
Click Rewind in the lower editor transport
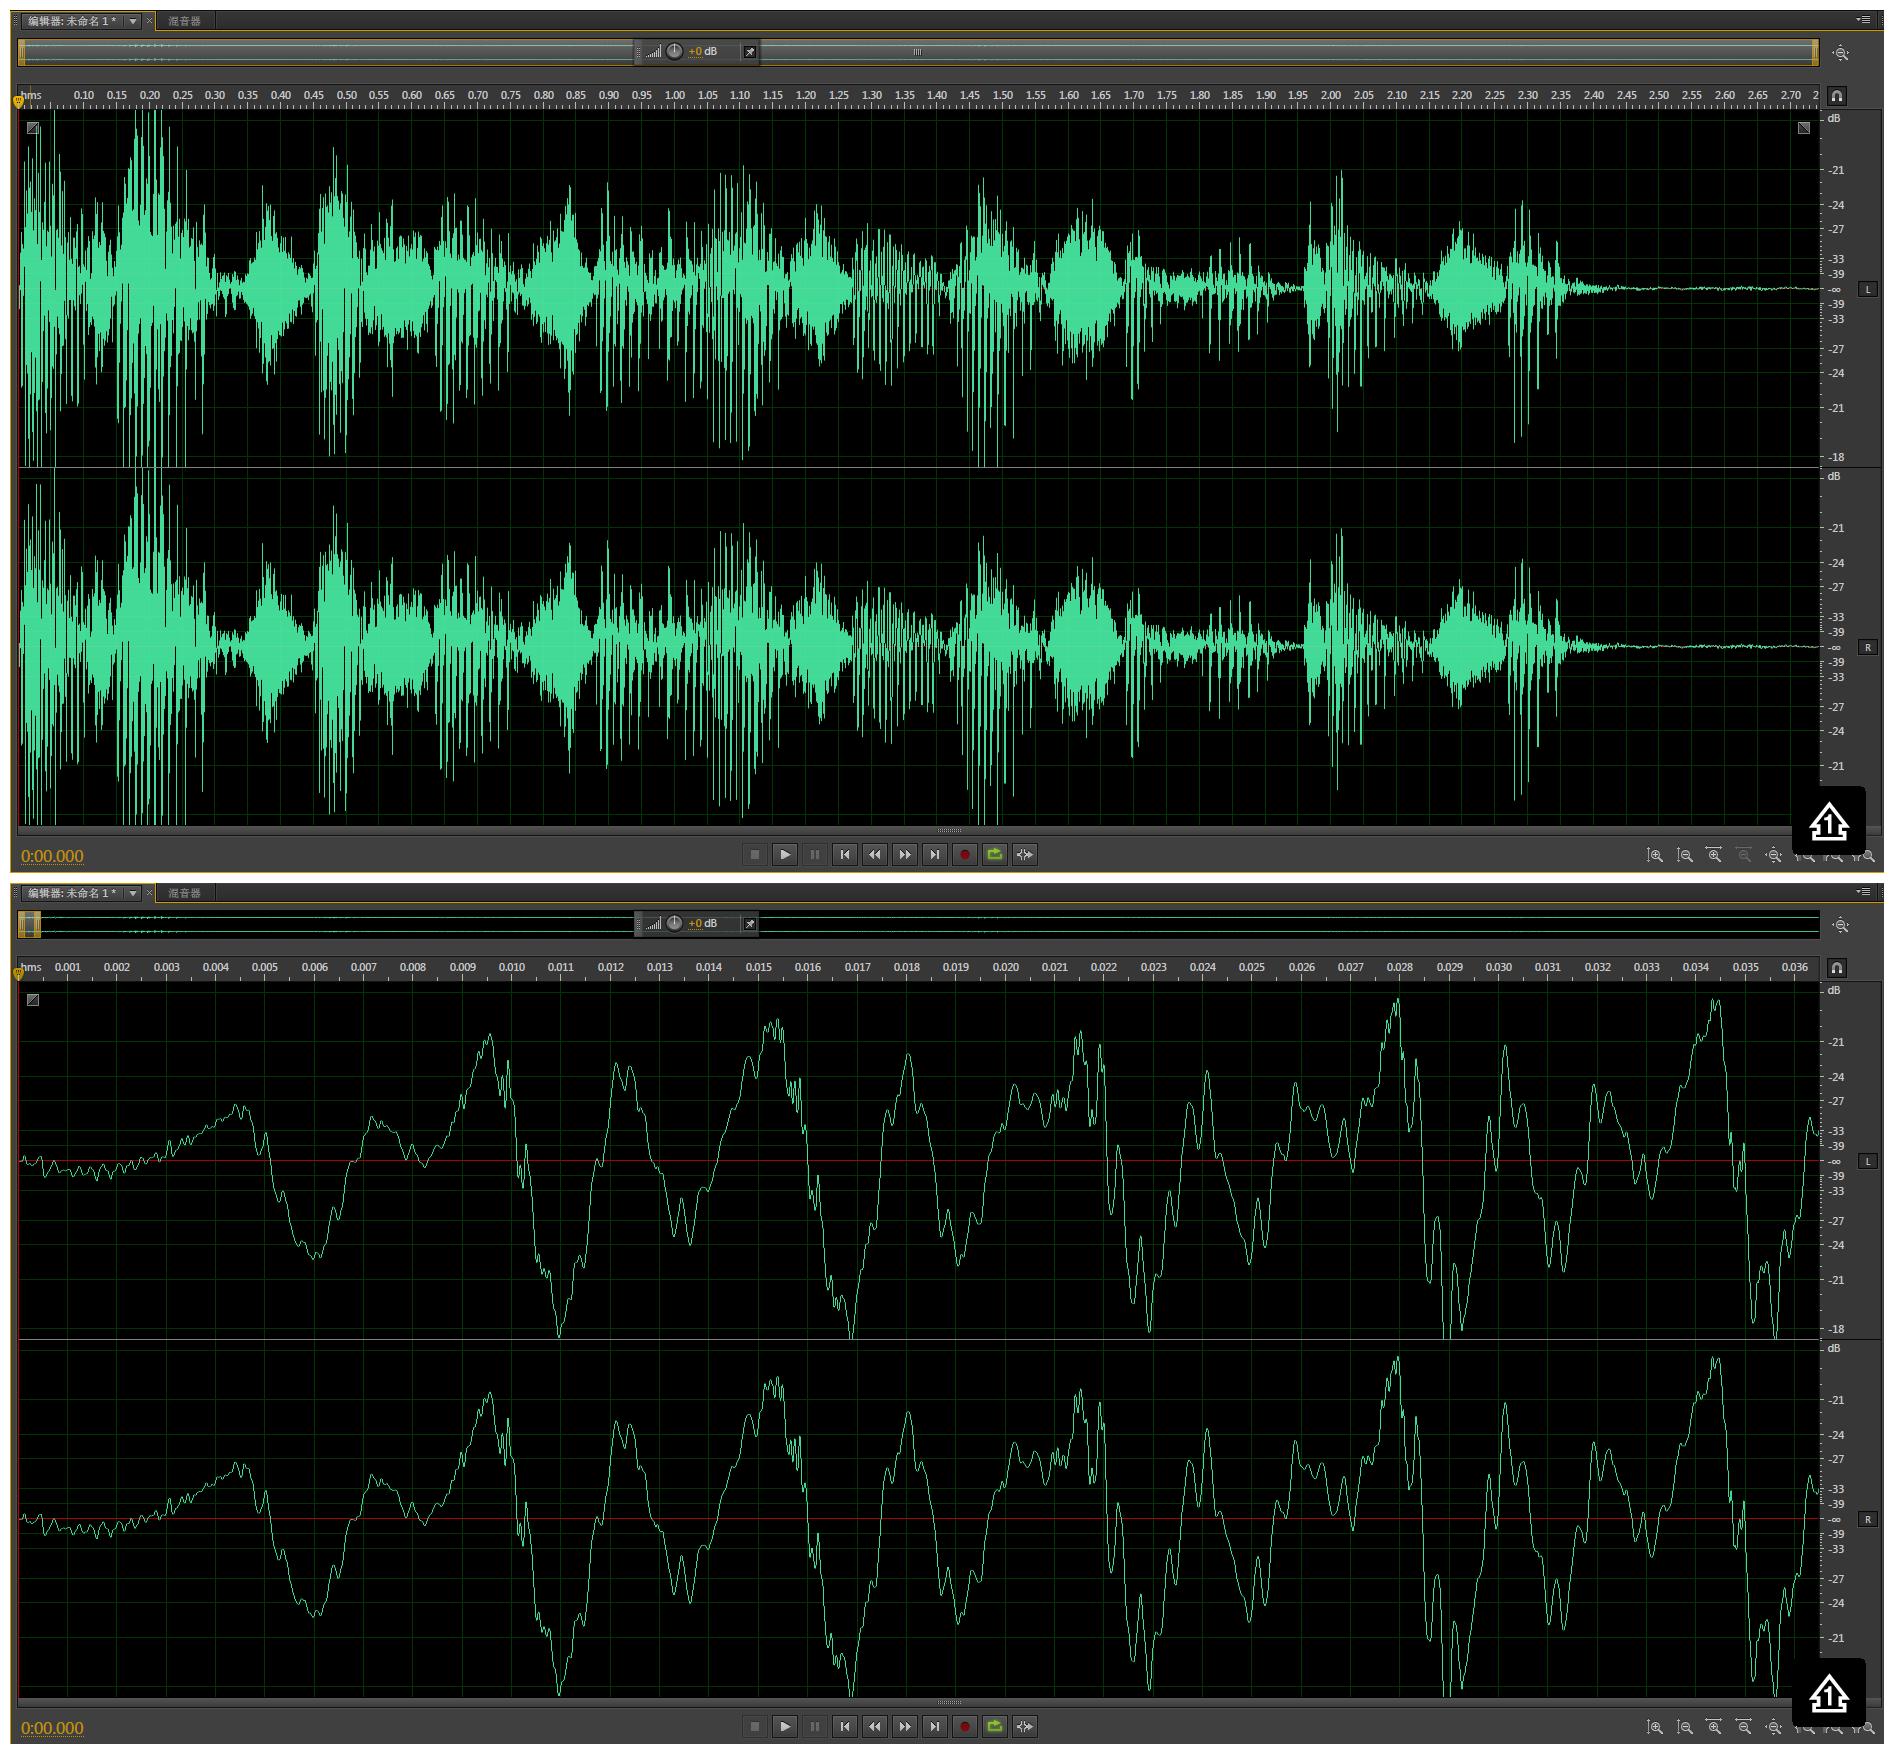(875, 1726)
